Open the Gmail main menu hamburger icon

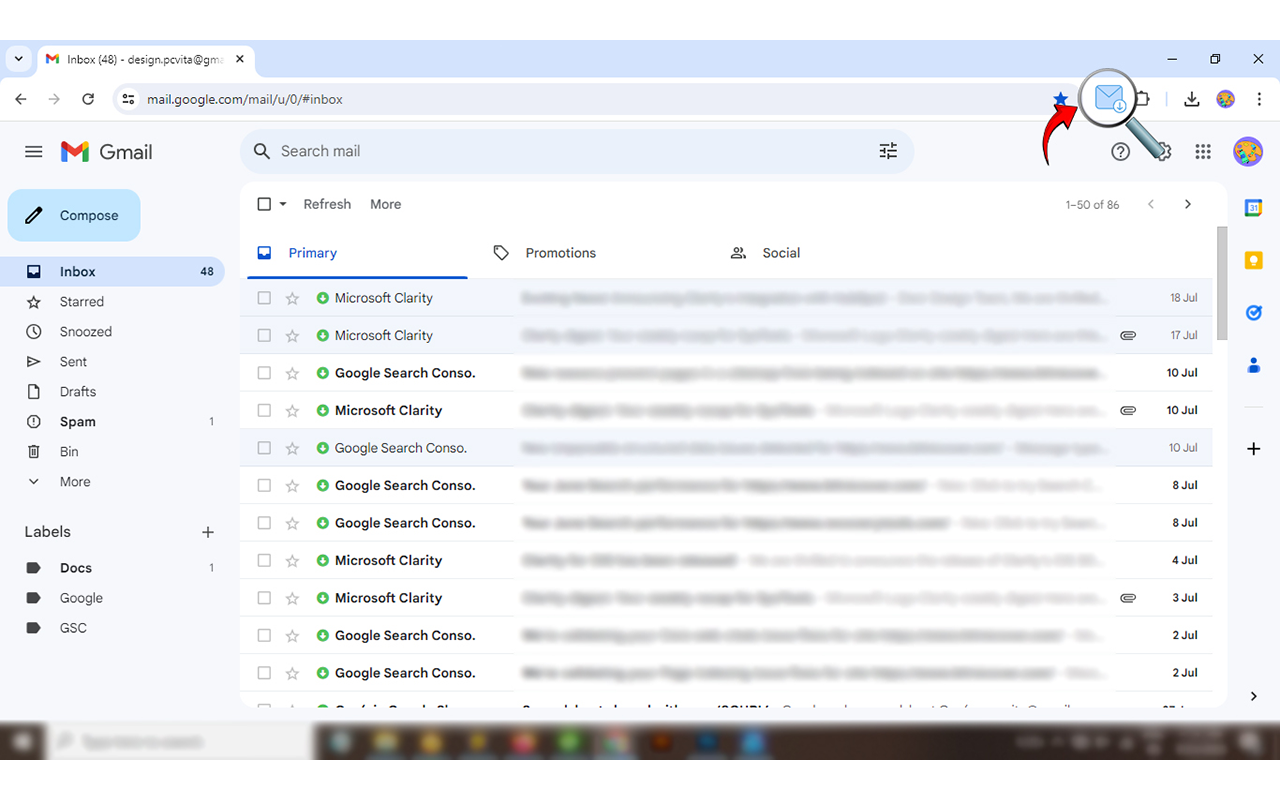(x=33, y=151)
